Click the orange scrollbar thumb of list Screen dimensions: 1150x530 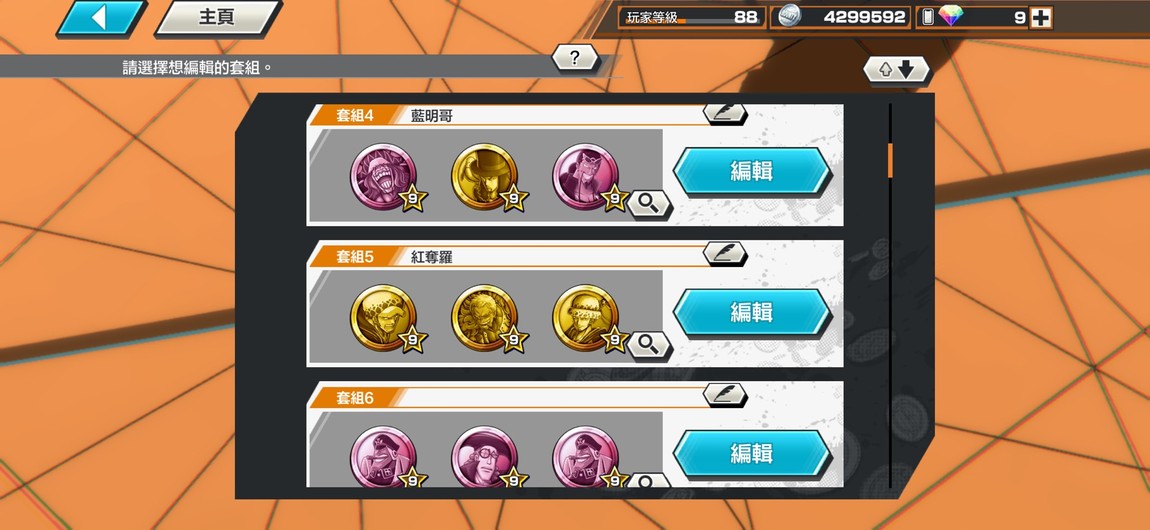(890, 161)
